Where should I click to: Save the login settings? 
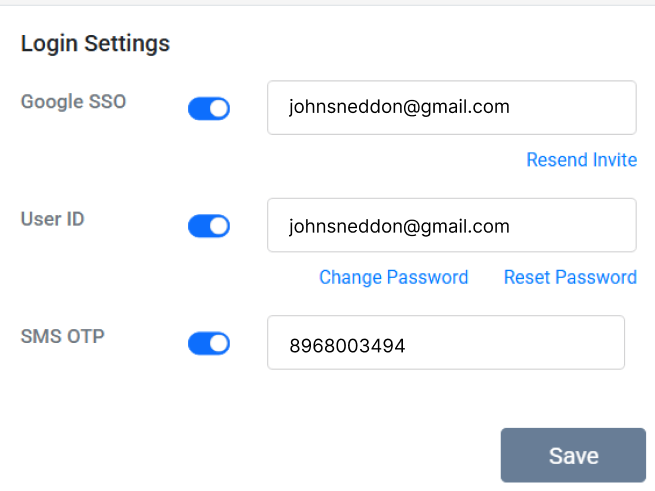[573, 455]
